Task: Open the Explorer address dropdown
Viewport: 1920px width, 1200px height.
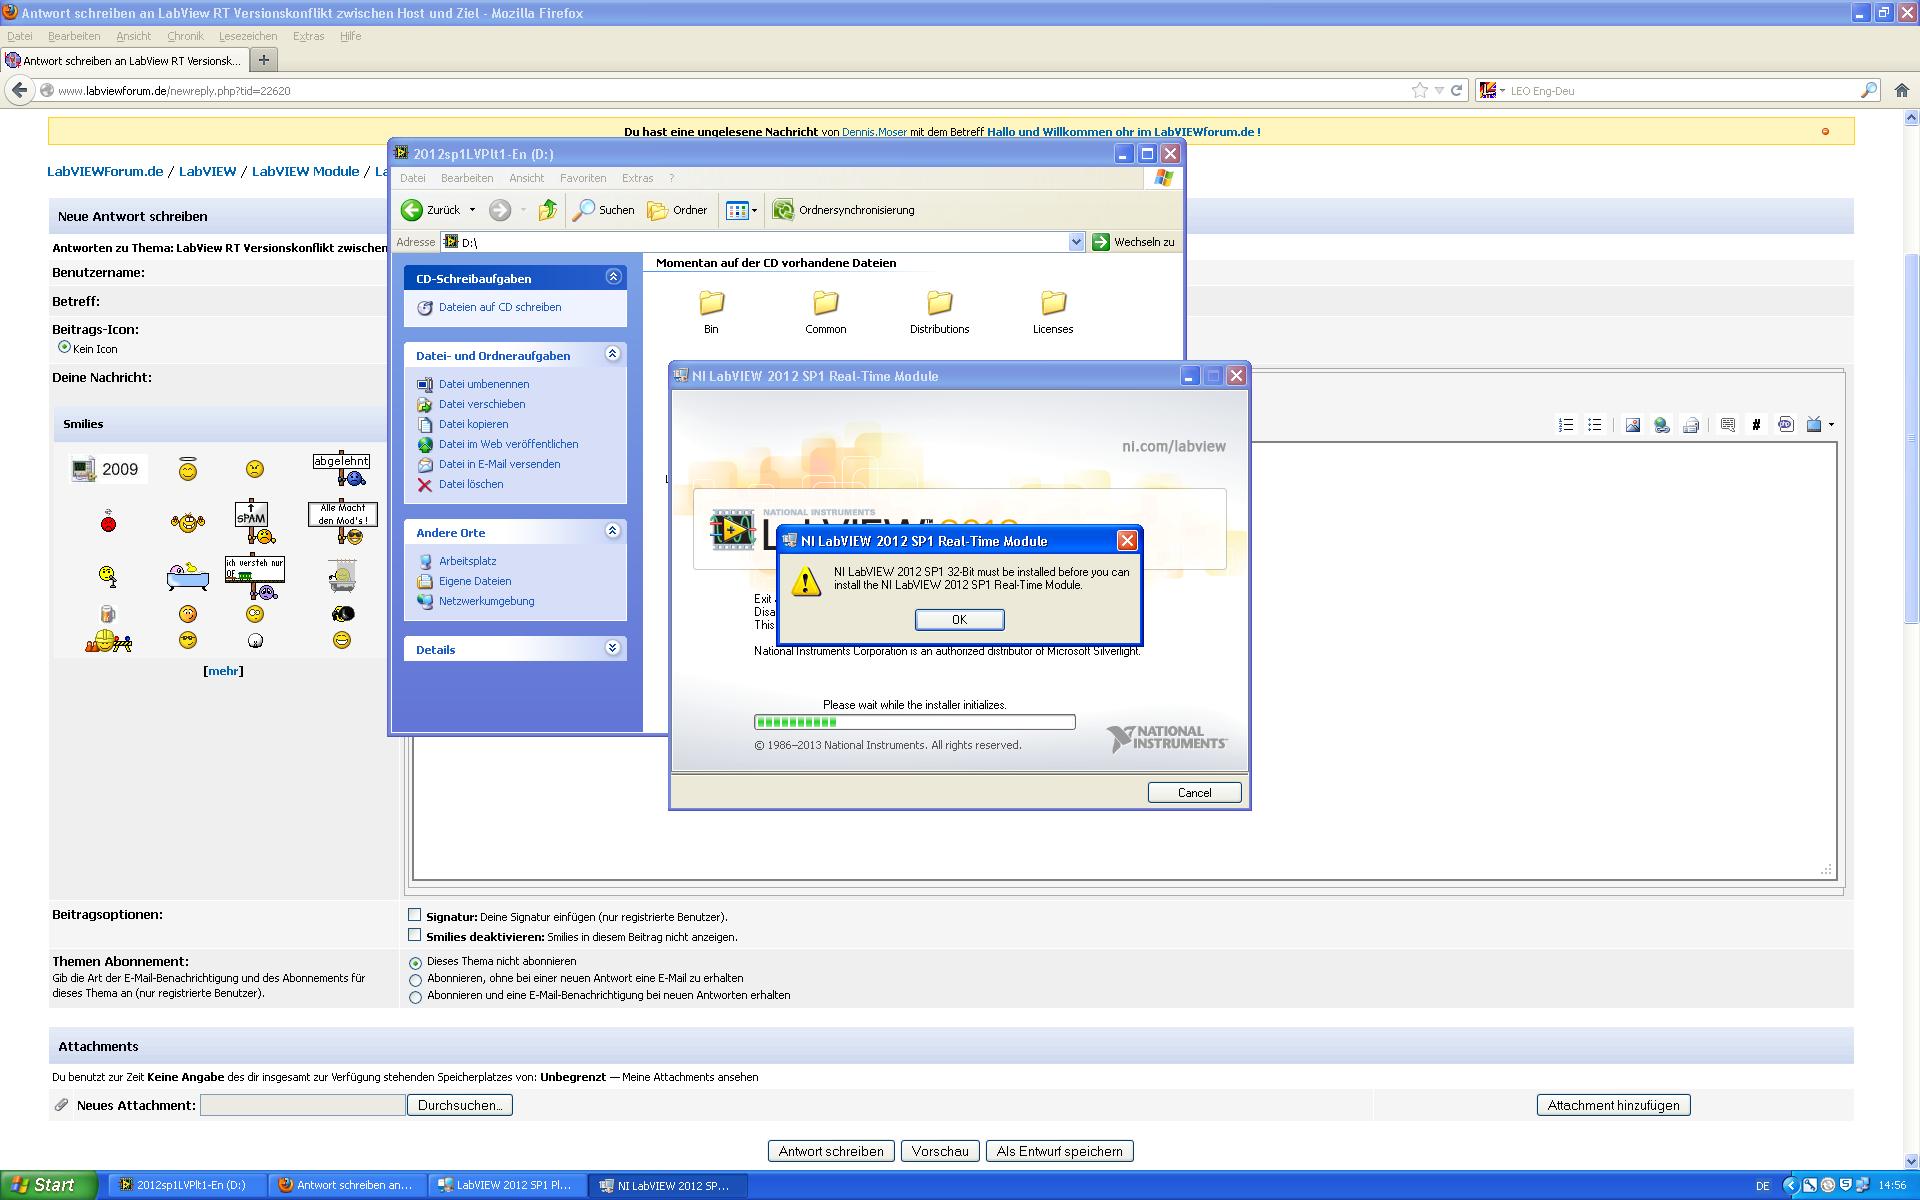Action: [1076, 242]
